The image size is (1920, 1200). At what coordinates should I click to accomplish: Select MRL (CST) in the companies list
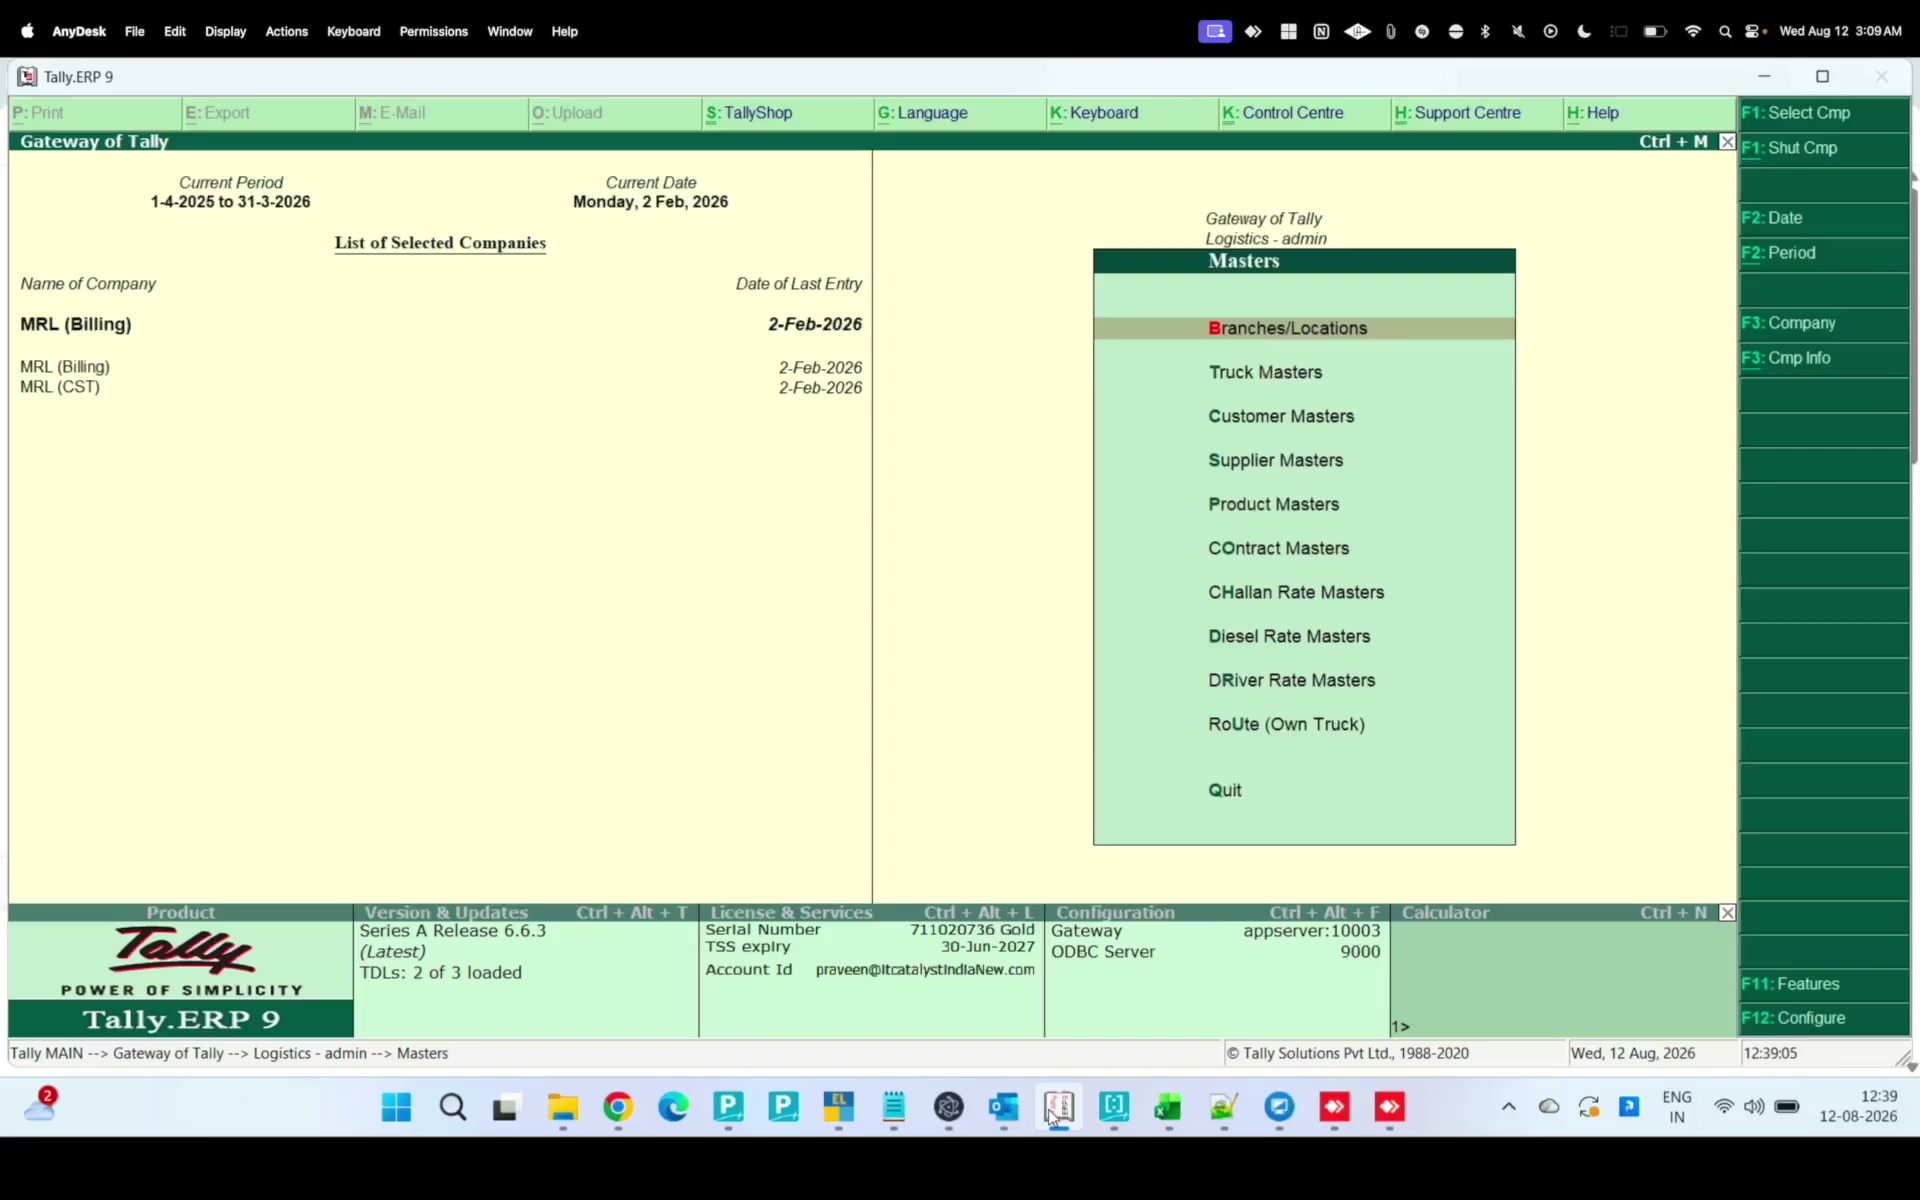(60, 387)
